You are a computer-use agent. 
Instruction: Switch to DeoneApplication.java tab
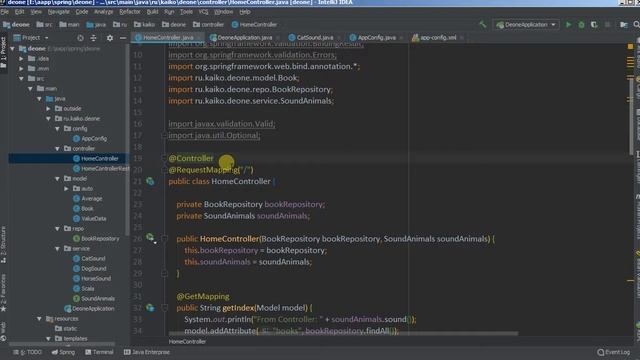pyautogui.click(x=244, y=38)
